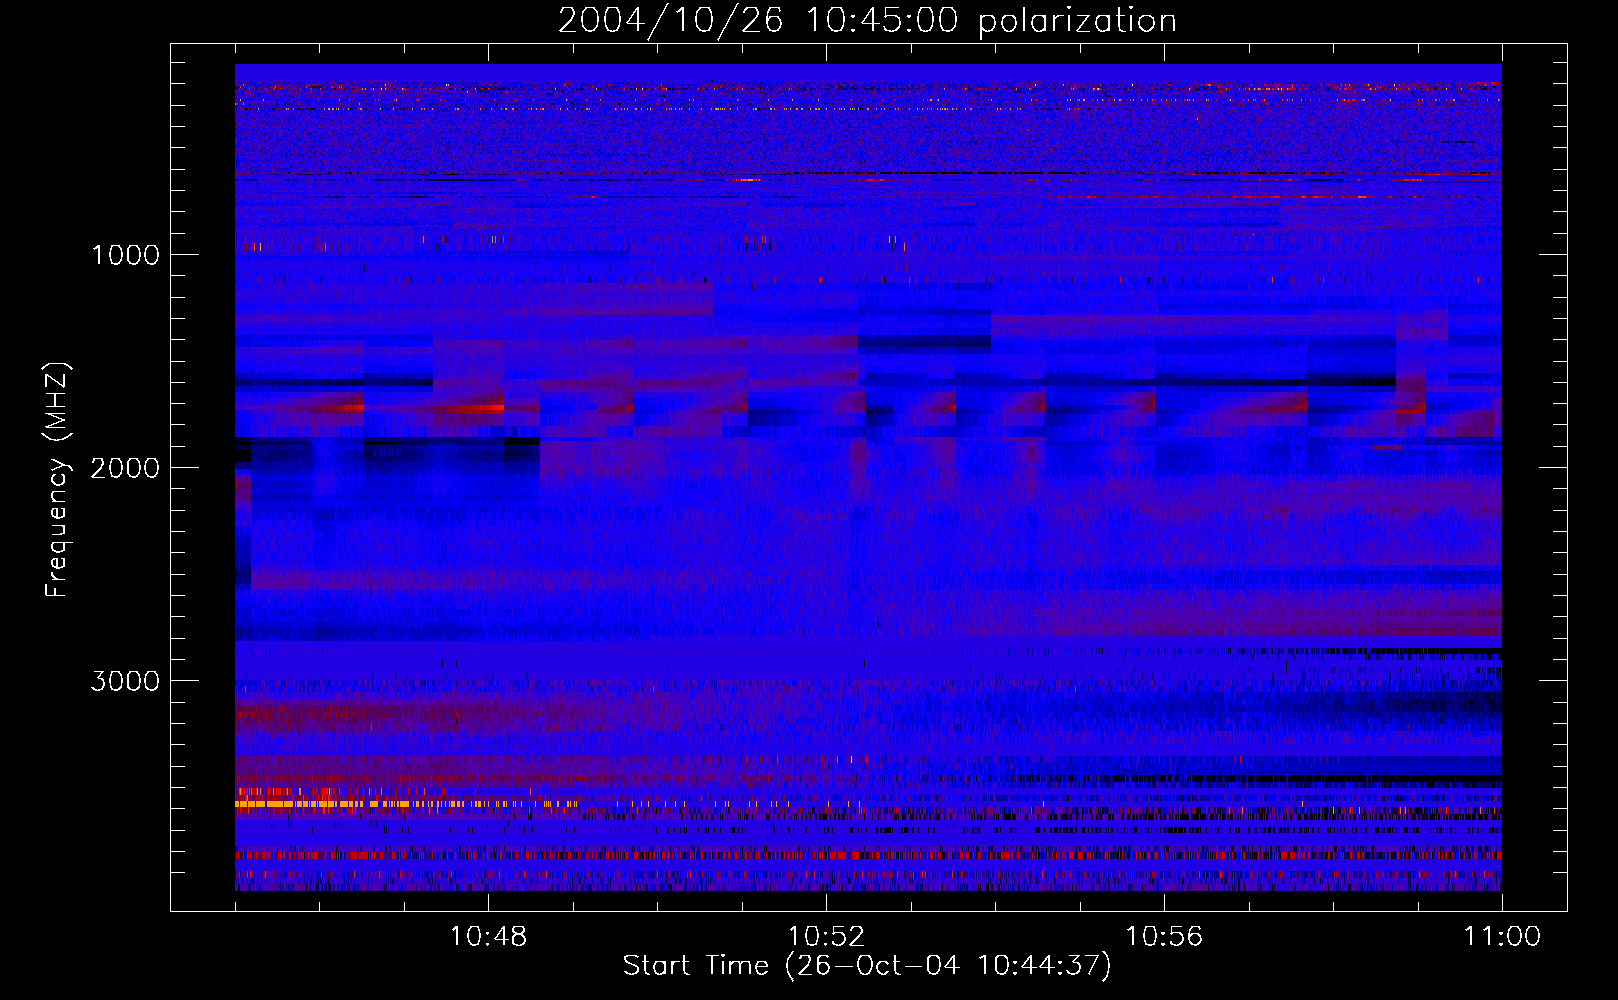The height and width of the screenshot is (1000, 1618).
Task: Select the "Frequency (MHZ)" axis label
Action: pos(57,479)
